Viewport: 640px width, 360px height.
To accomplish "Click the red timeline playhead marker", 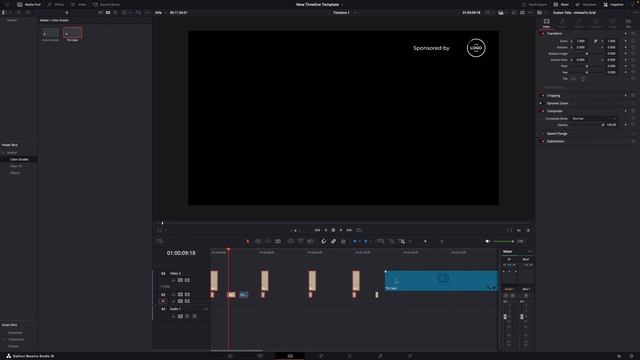I will click(228, 249).
